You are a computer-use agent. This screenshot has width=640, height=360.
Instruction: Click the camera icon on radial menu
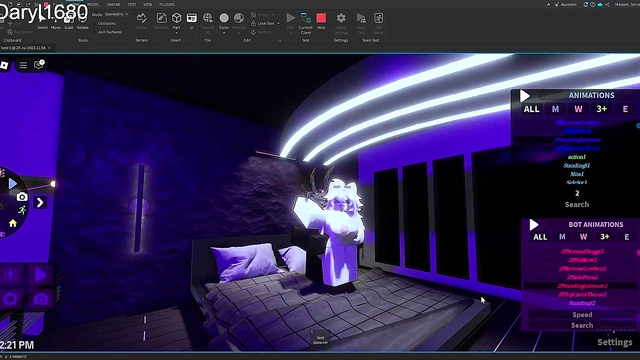pos(22,197)
